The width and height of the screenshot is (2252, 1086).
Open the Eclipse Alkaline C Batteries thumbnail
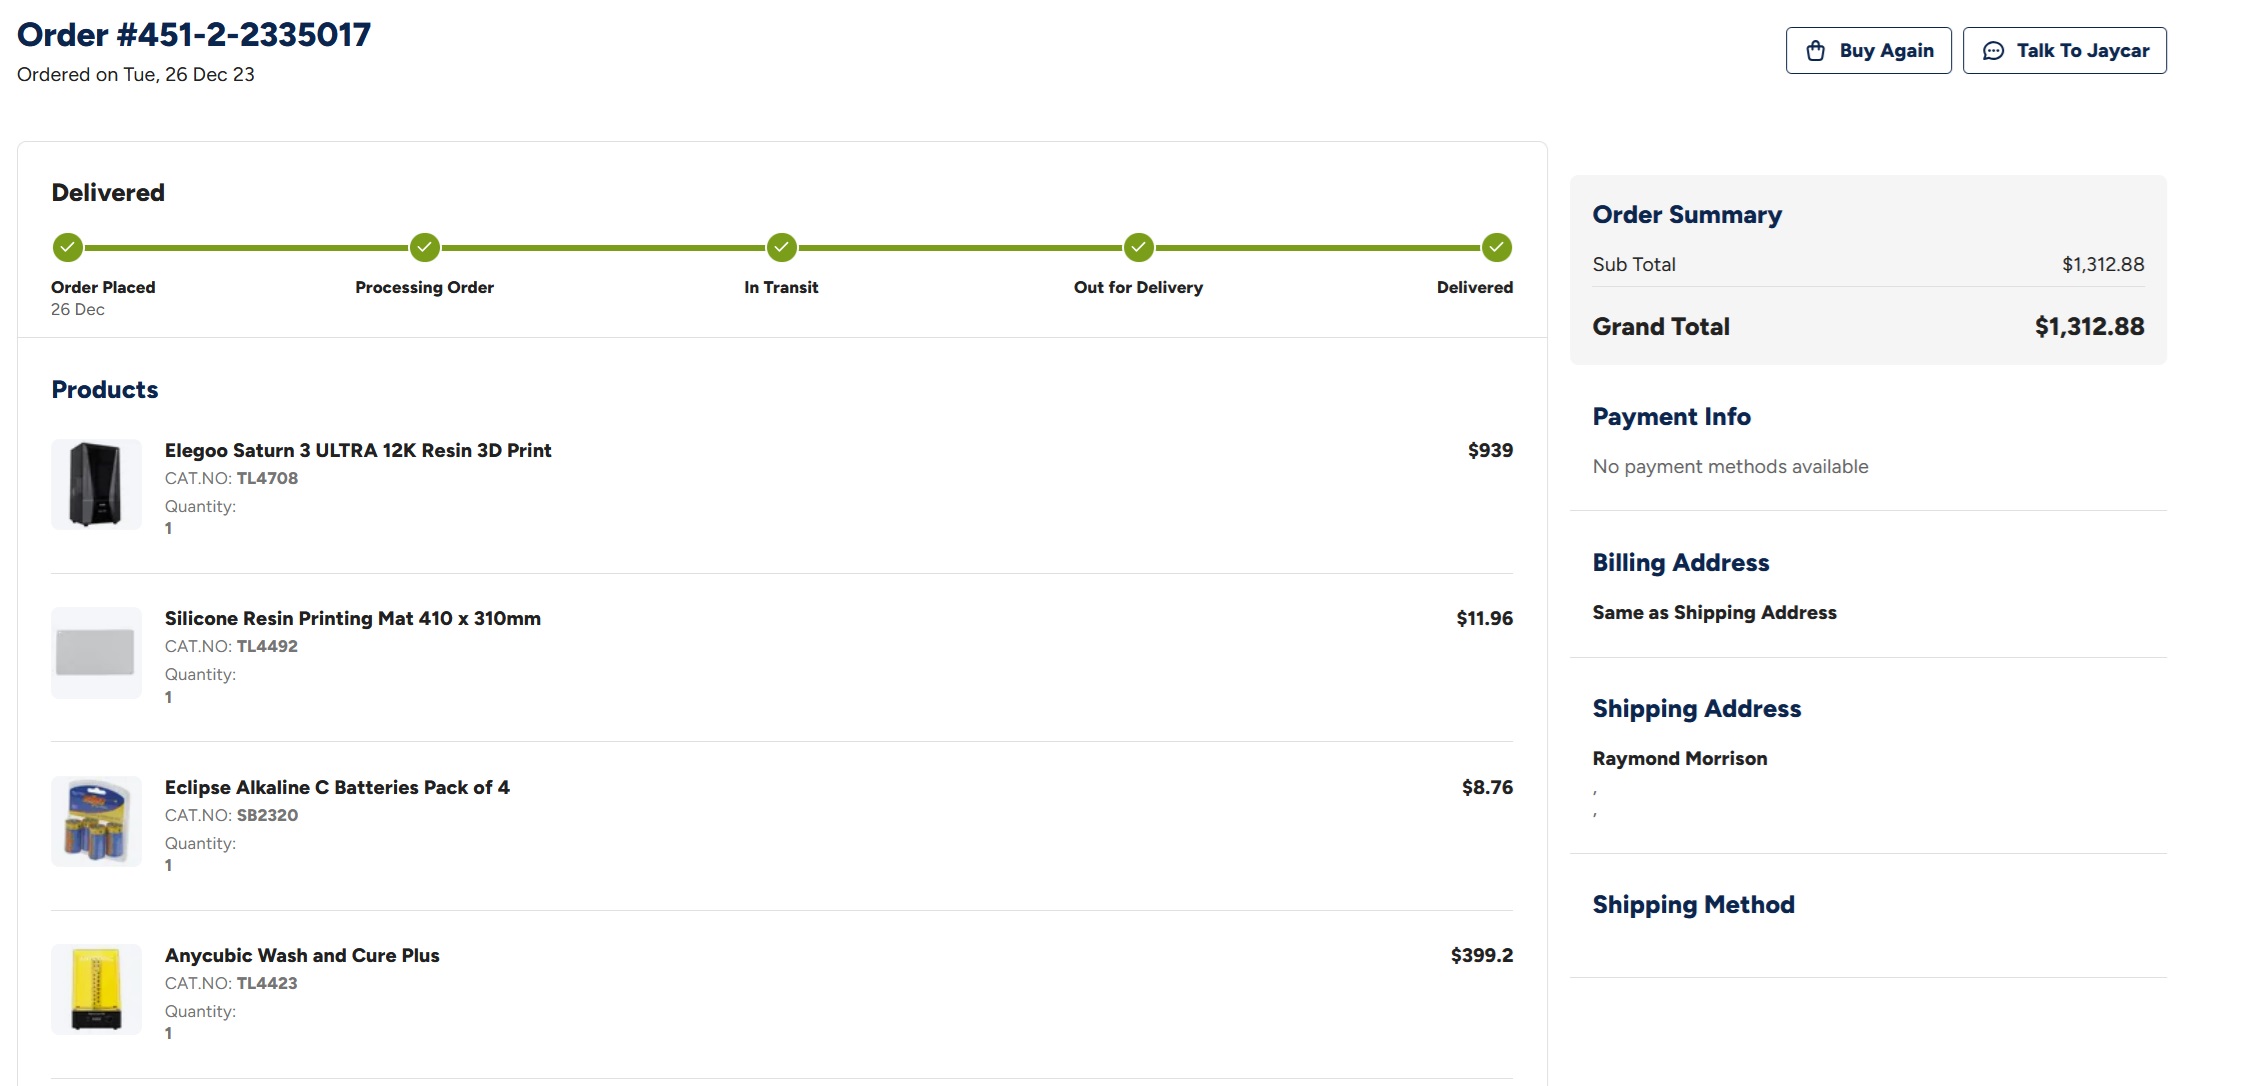click(x=96, y=821)
